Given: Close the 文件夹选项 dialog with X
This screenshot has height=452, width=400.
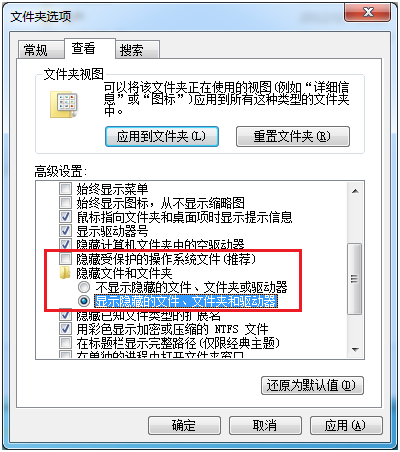Looking at the screenshot, I should pos(368,13).
